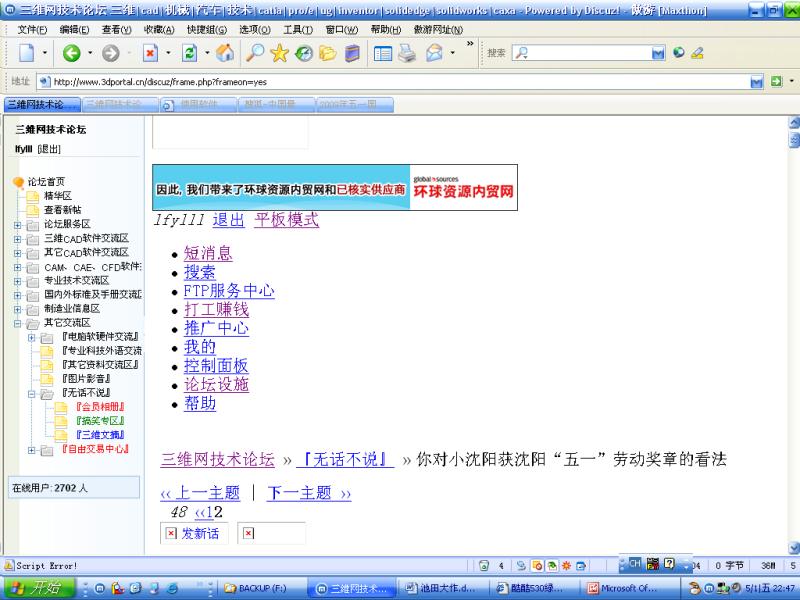800x600 pixels.
Task: Click the 发新话 button
Action: (x=194, y=533)
